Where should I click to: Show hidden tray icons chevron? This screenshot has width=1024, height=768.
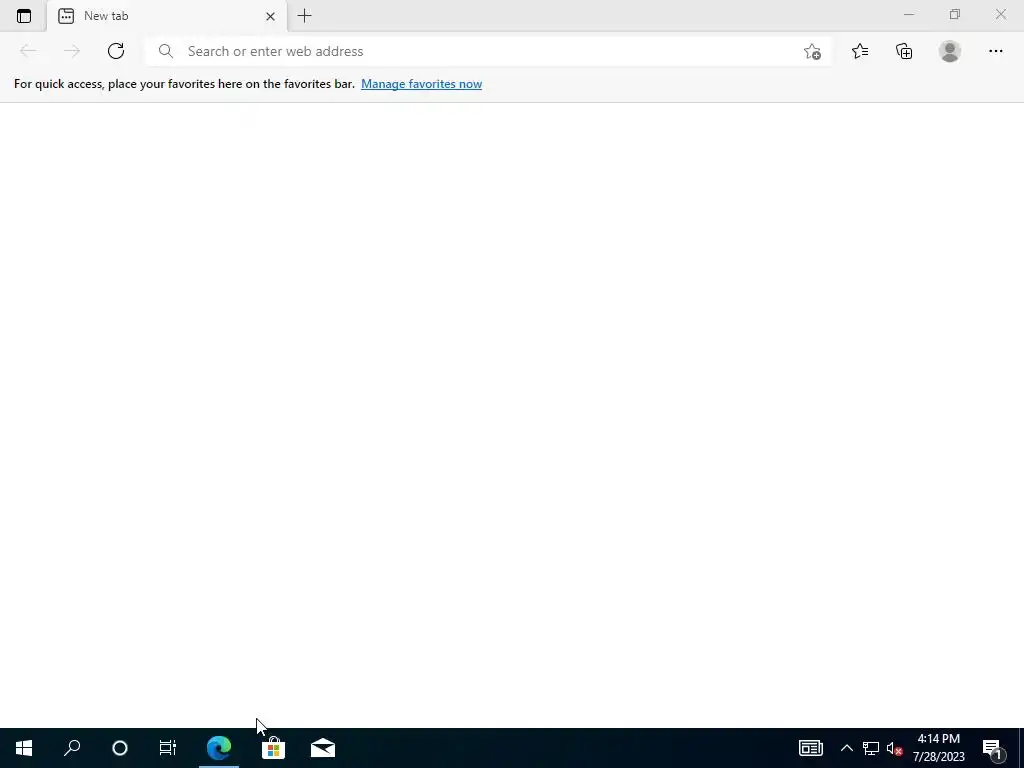point(846,748)
